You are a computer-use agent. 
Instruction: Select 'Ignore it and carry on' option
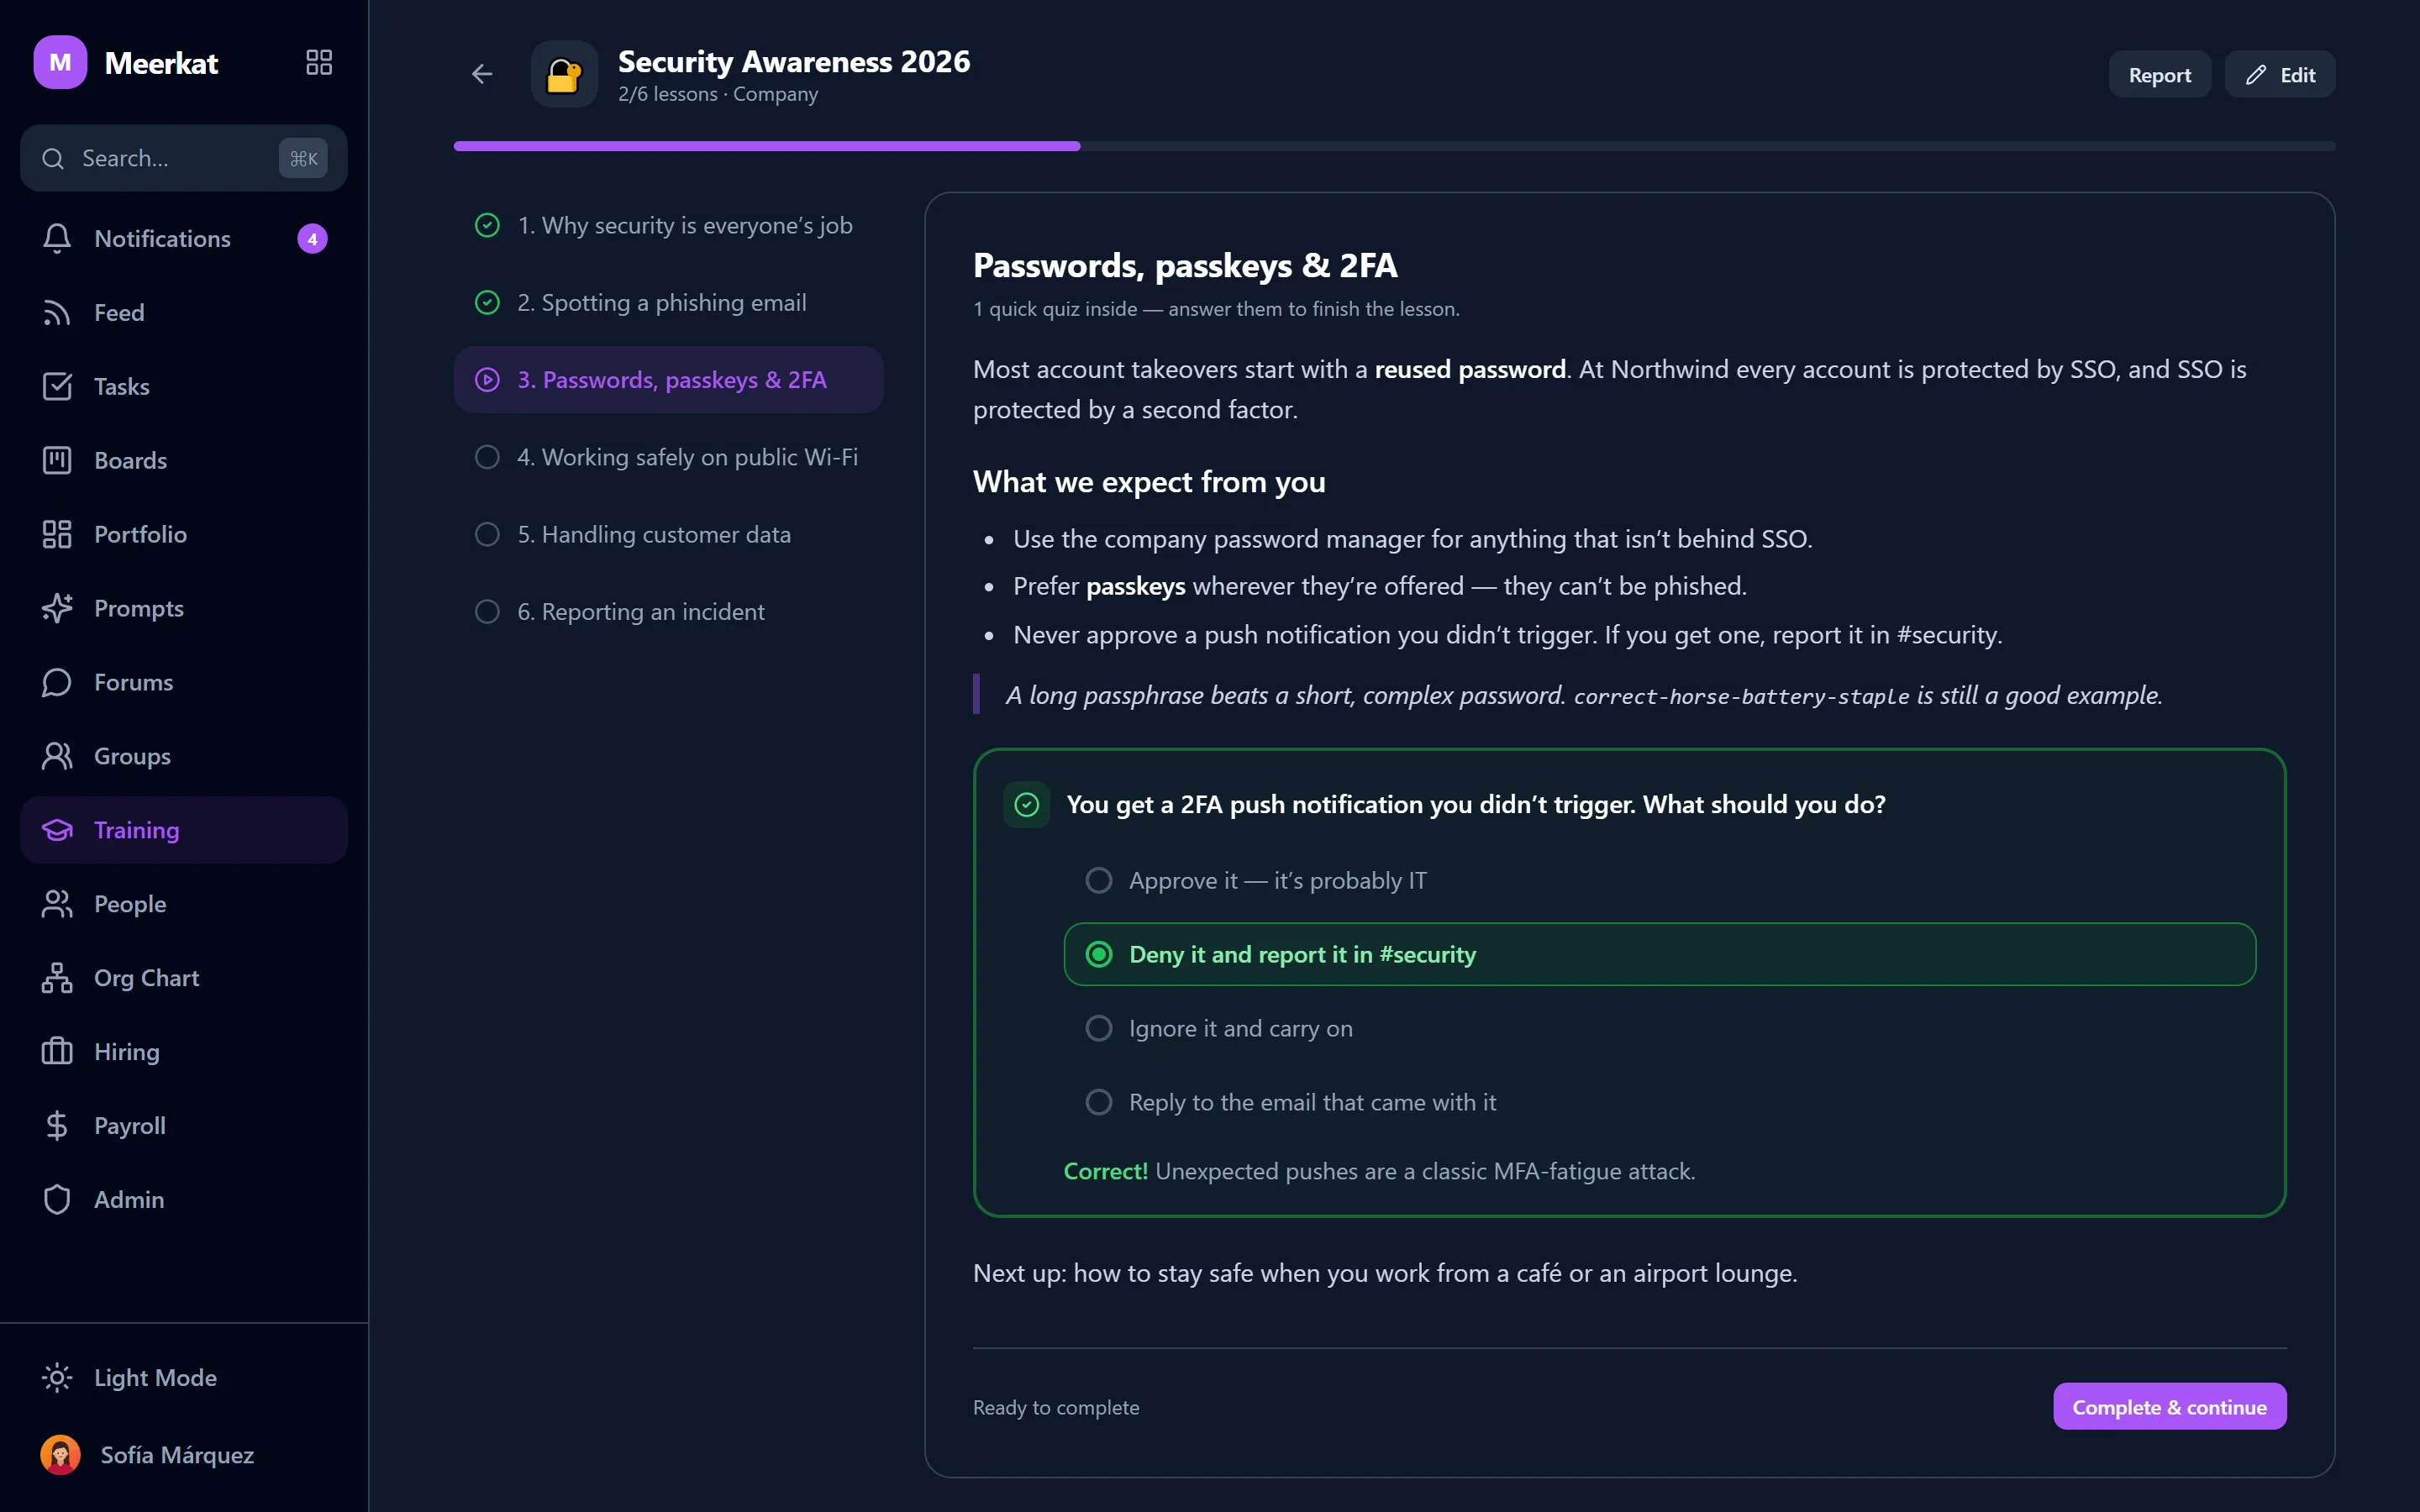click(1659, 1028)
